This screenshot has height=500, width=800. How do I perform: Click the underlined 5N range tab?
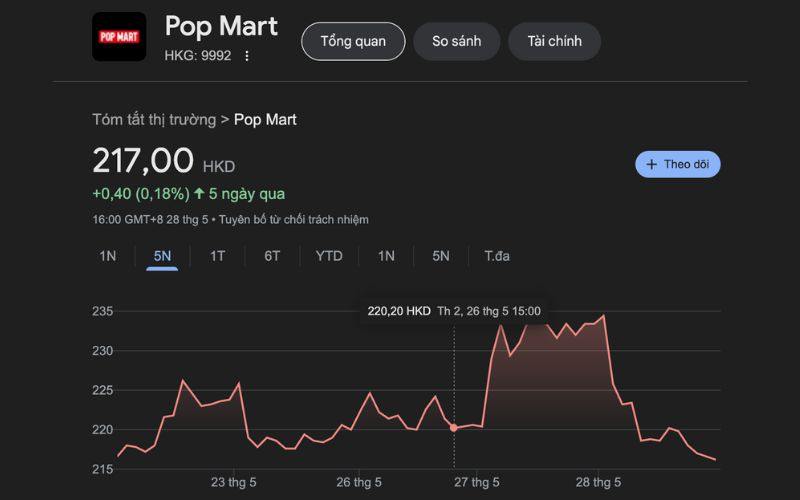pos(162,256)
